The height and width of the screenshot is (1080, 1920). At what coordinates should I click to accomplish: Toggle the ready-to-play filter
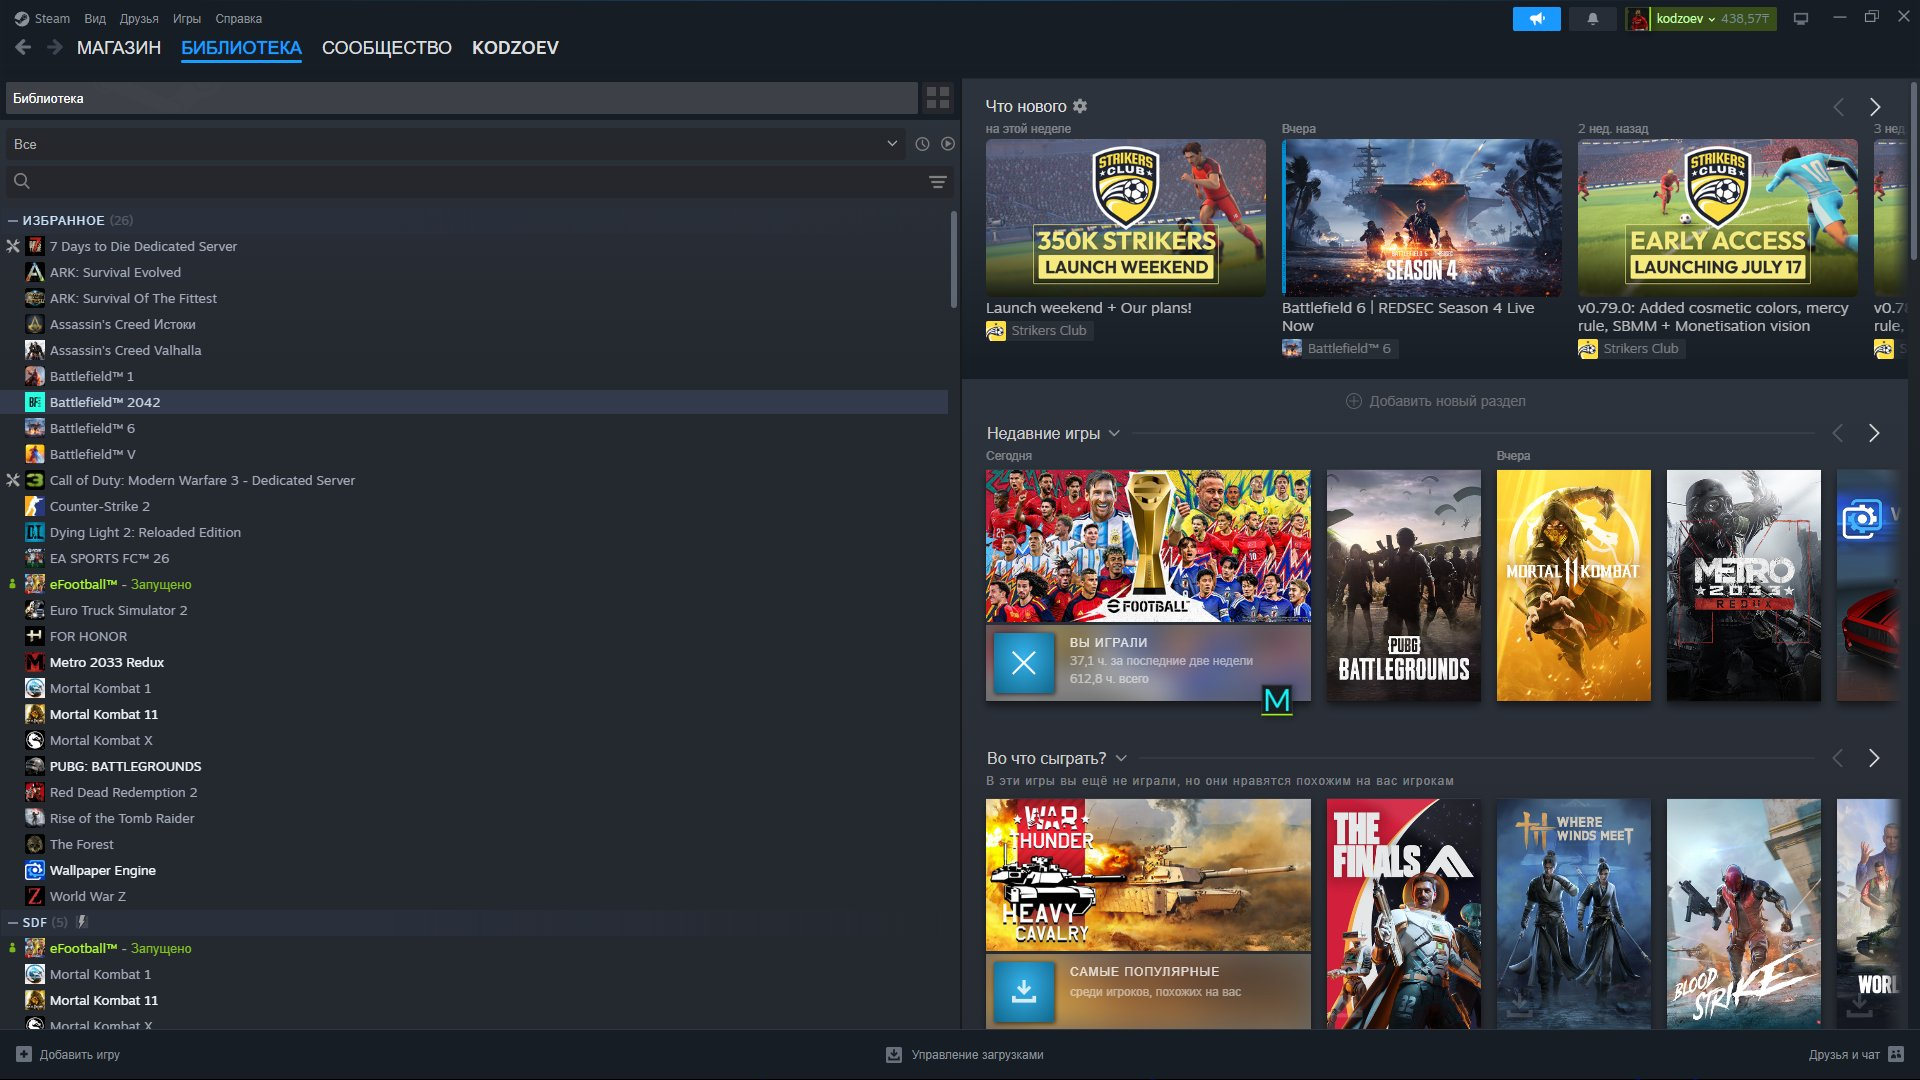948,144
